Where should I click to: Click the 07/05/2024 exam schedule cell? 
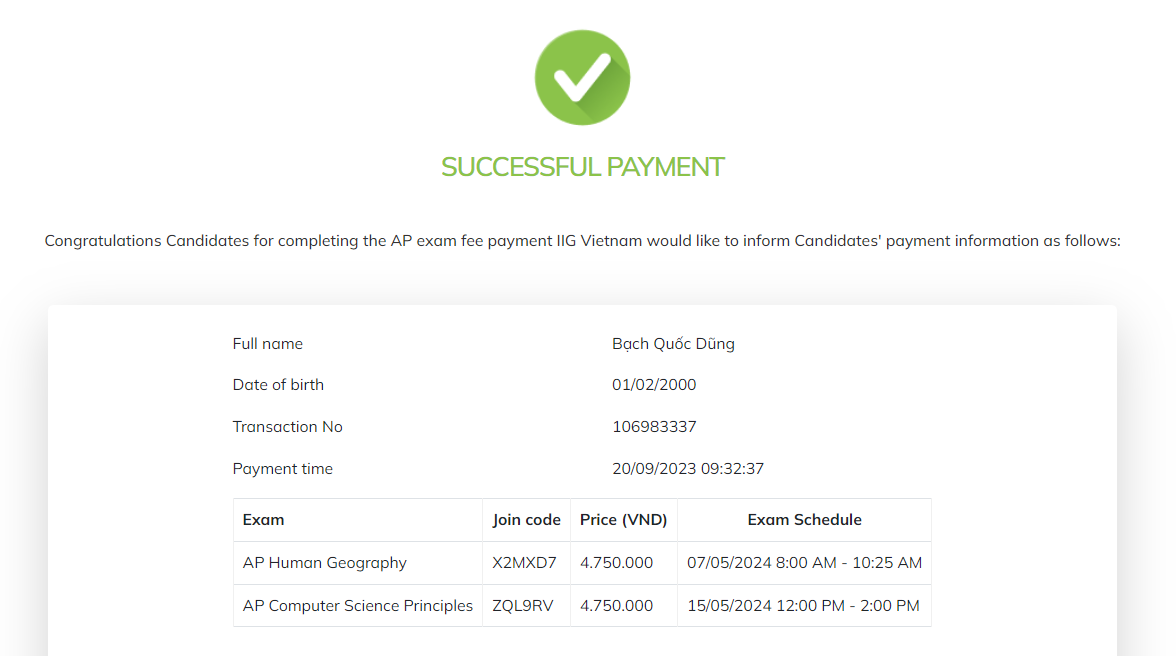(804, 563)
